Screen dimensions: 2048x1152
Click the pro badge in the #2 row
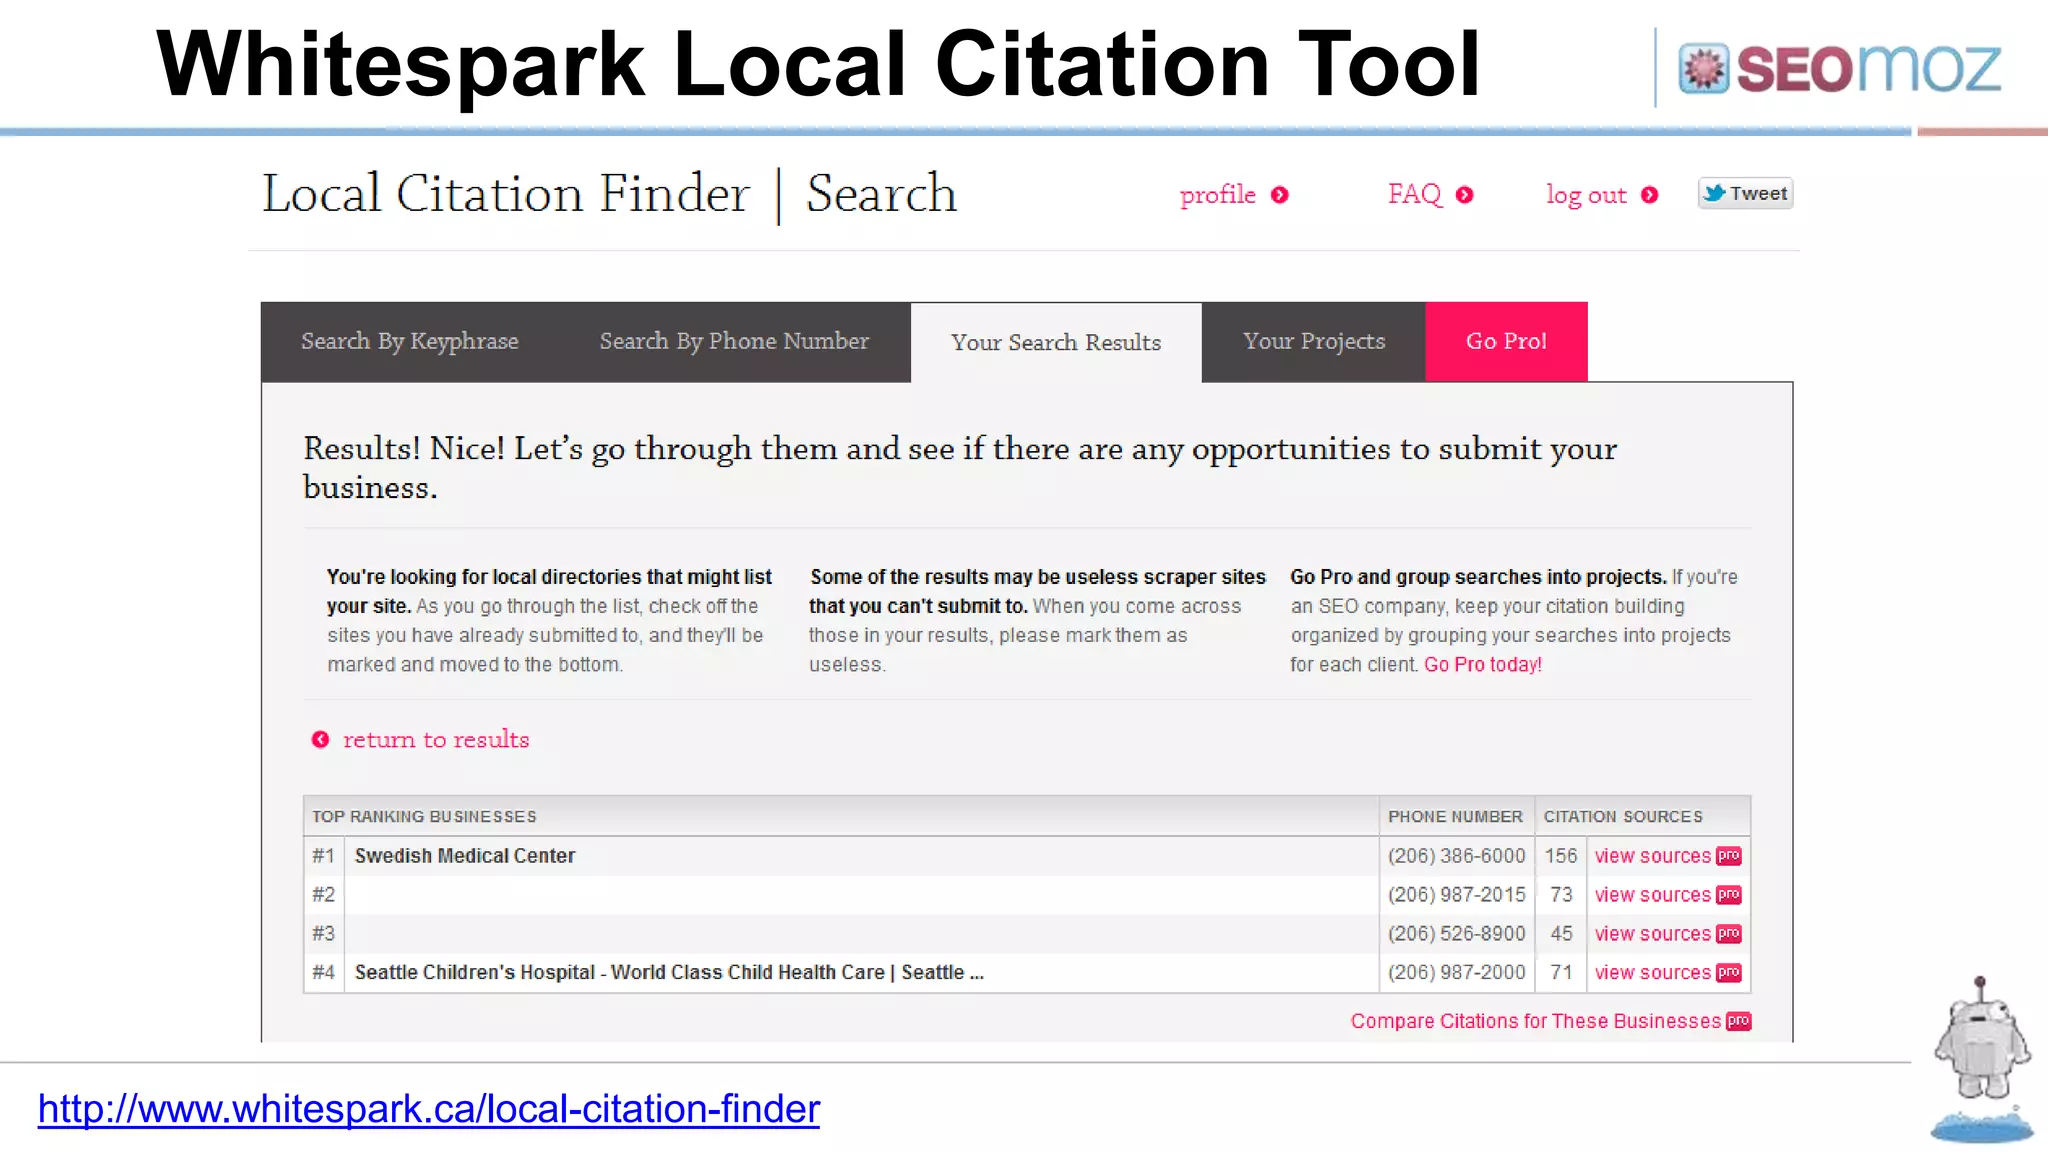click(x=1729, y=895)
